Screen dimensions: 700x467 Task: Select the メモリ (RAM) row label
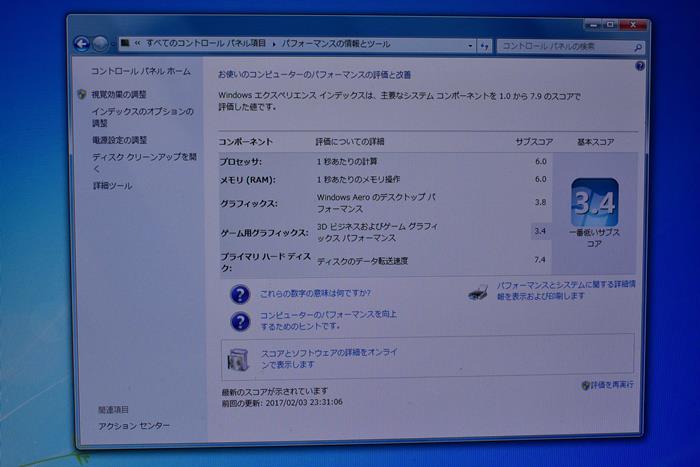[x=248, y=180]
